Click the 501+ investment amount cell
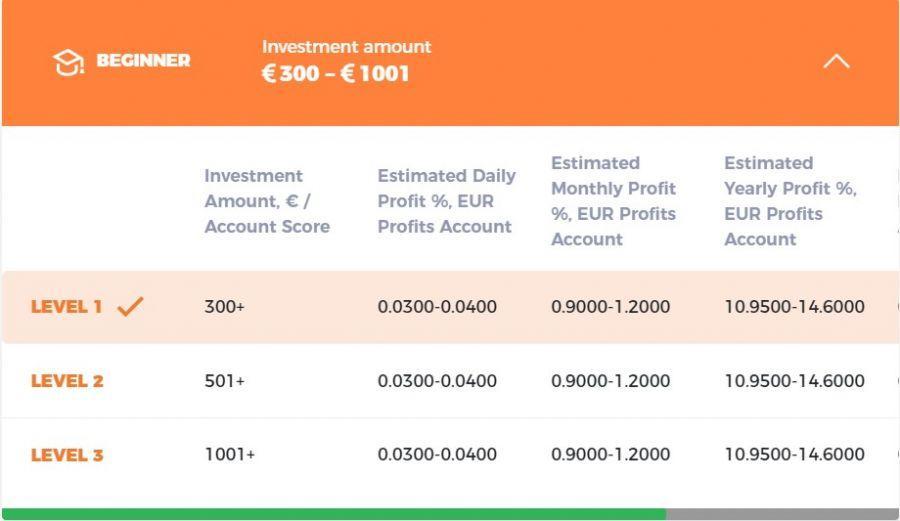 [224, 381]
